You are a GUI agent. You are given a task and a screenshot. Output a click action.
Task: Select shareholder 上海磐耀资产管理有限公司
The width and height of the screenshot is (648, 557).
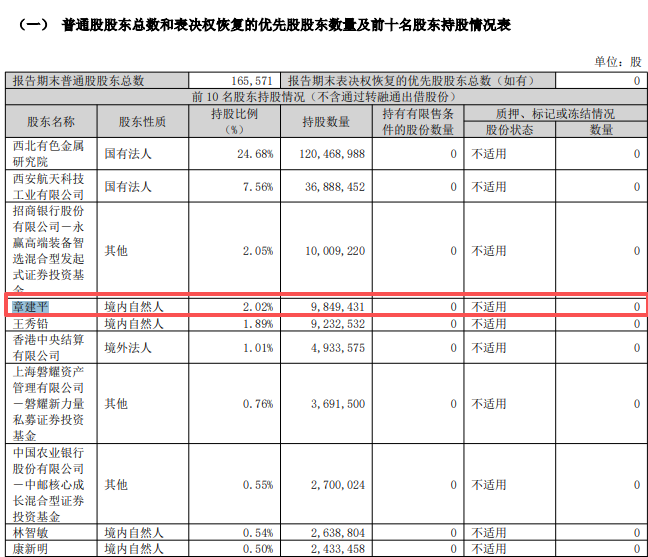pos(48,404)
